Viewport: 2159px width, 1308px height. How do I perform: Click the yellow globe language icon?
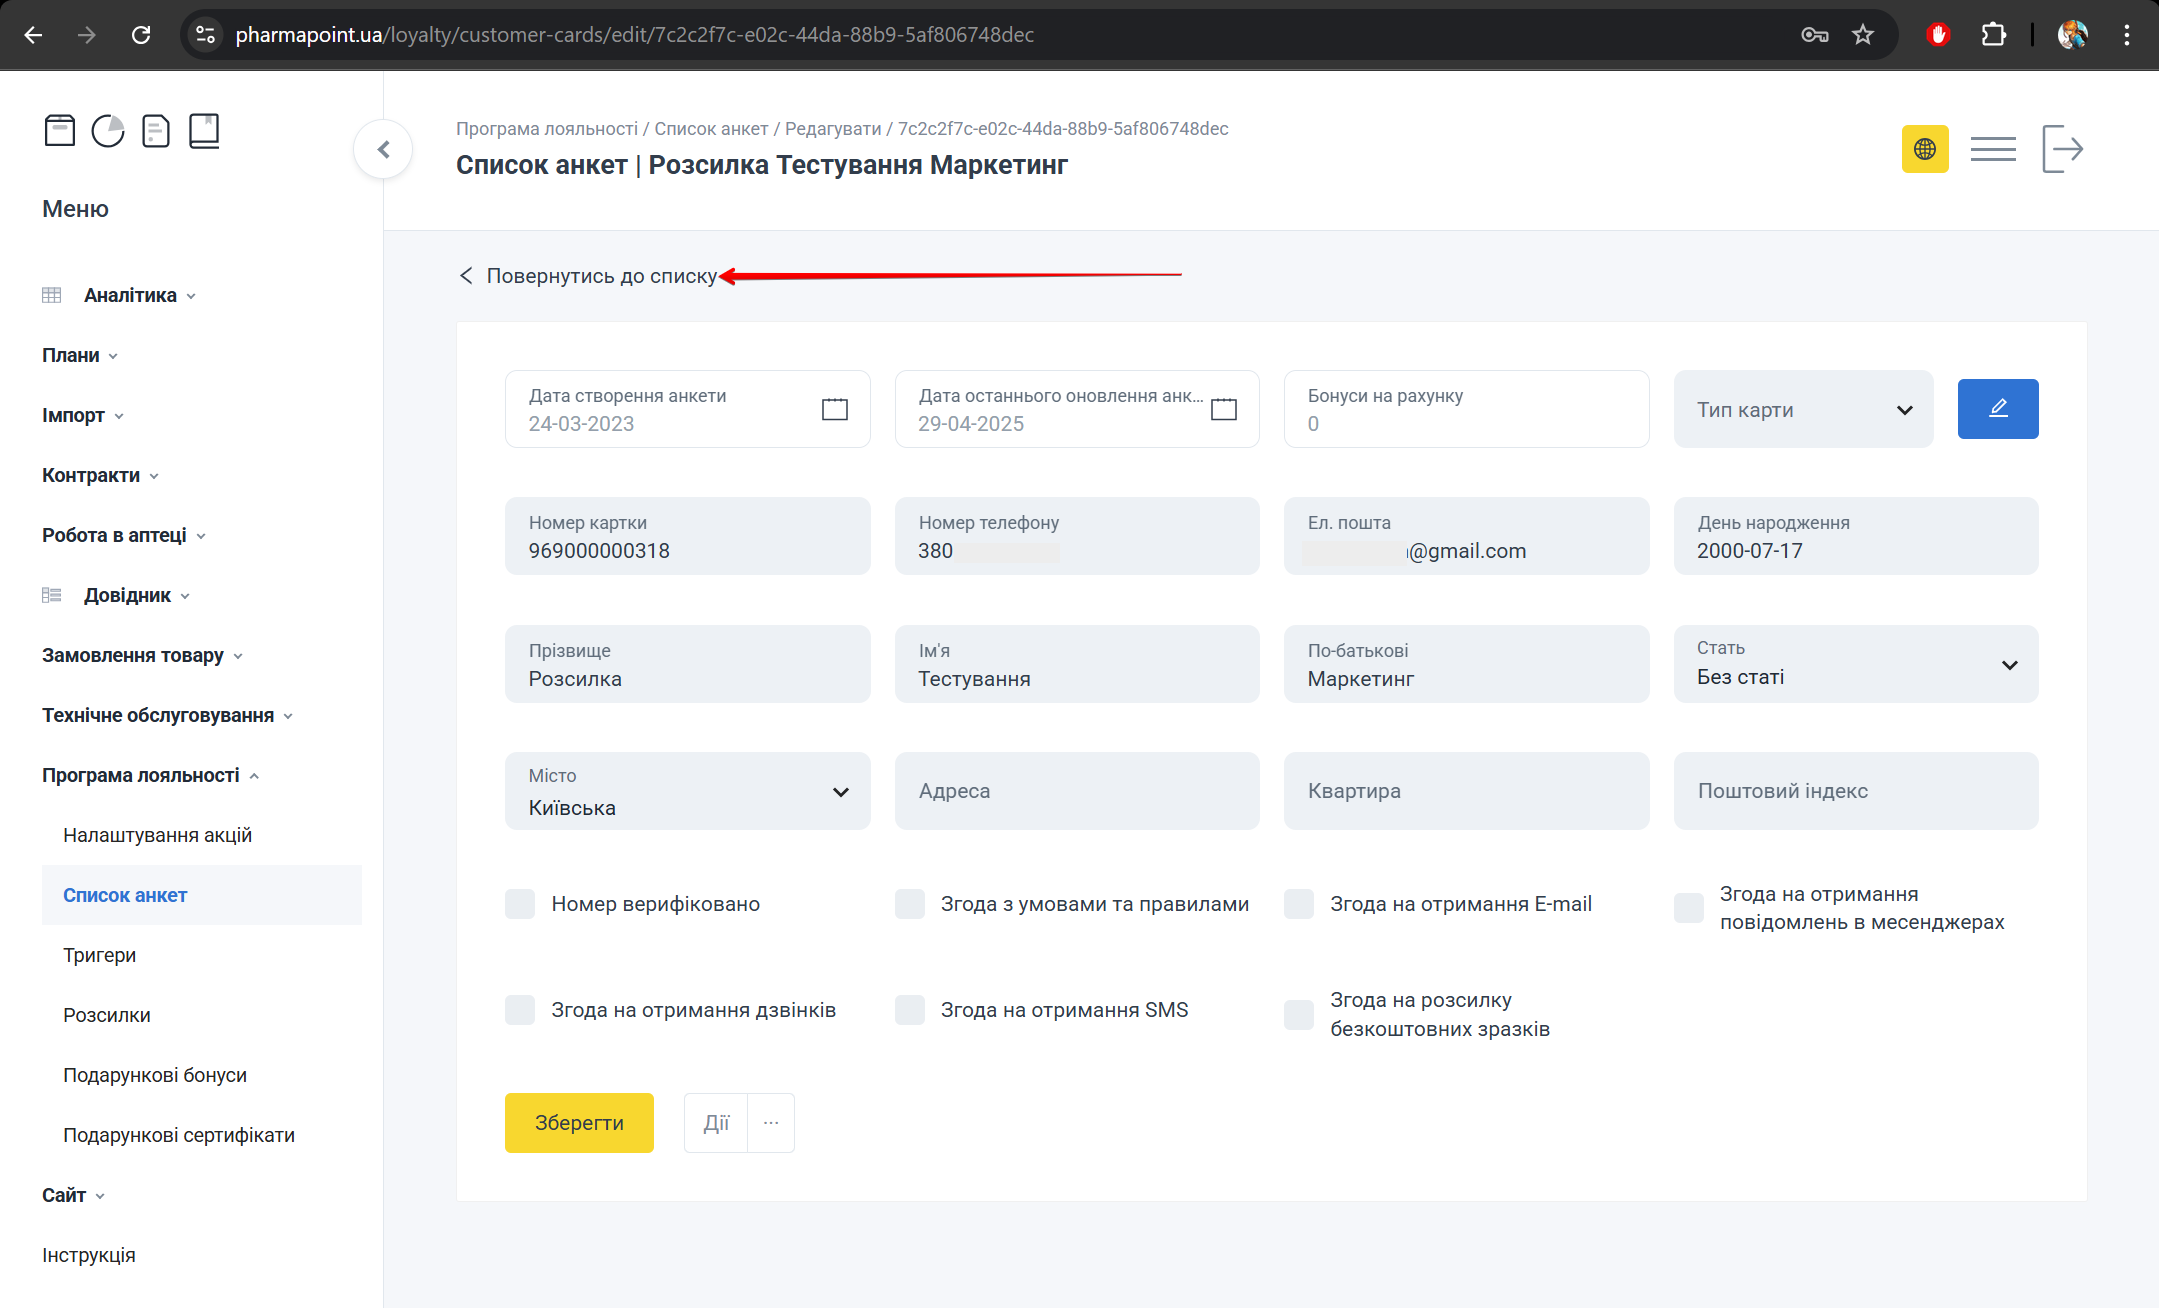tap(1924, 150)
